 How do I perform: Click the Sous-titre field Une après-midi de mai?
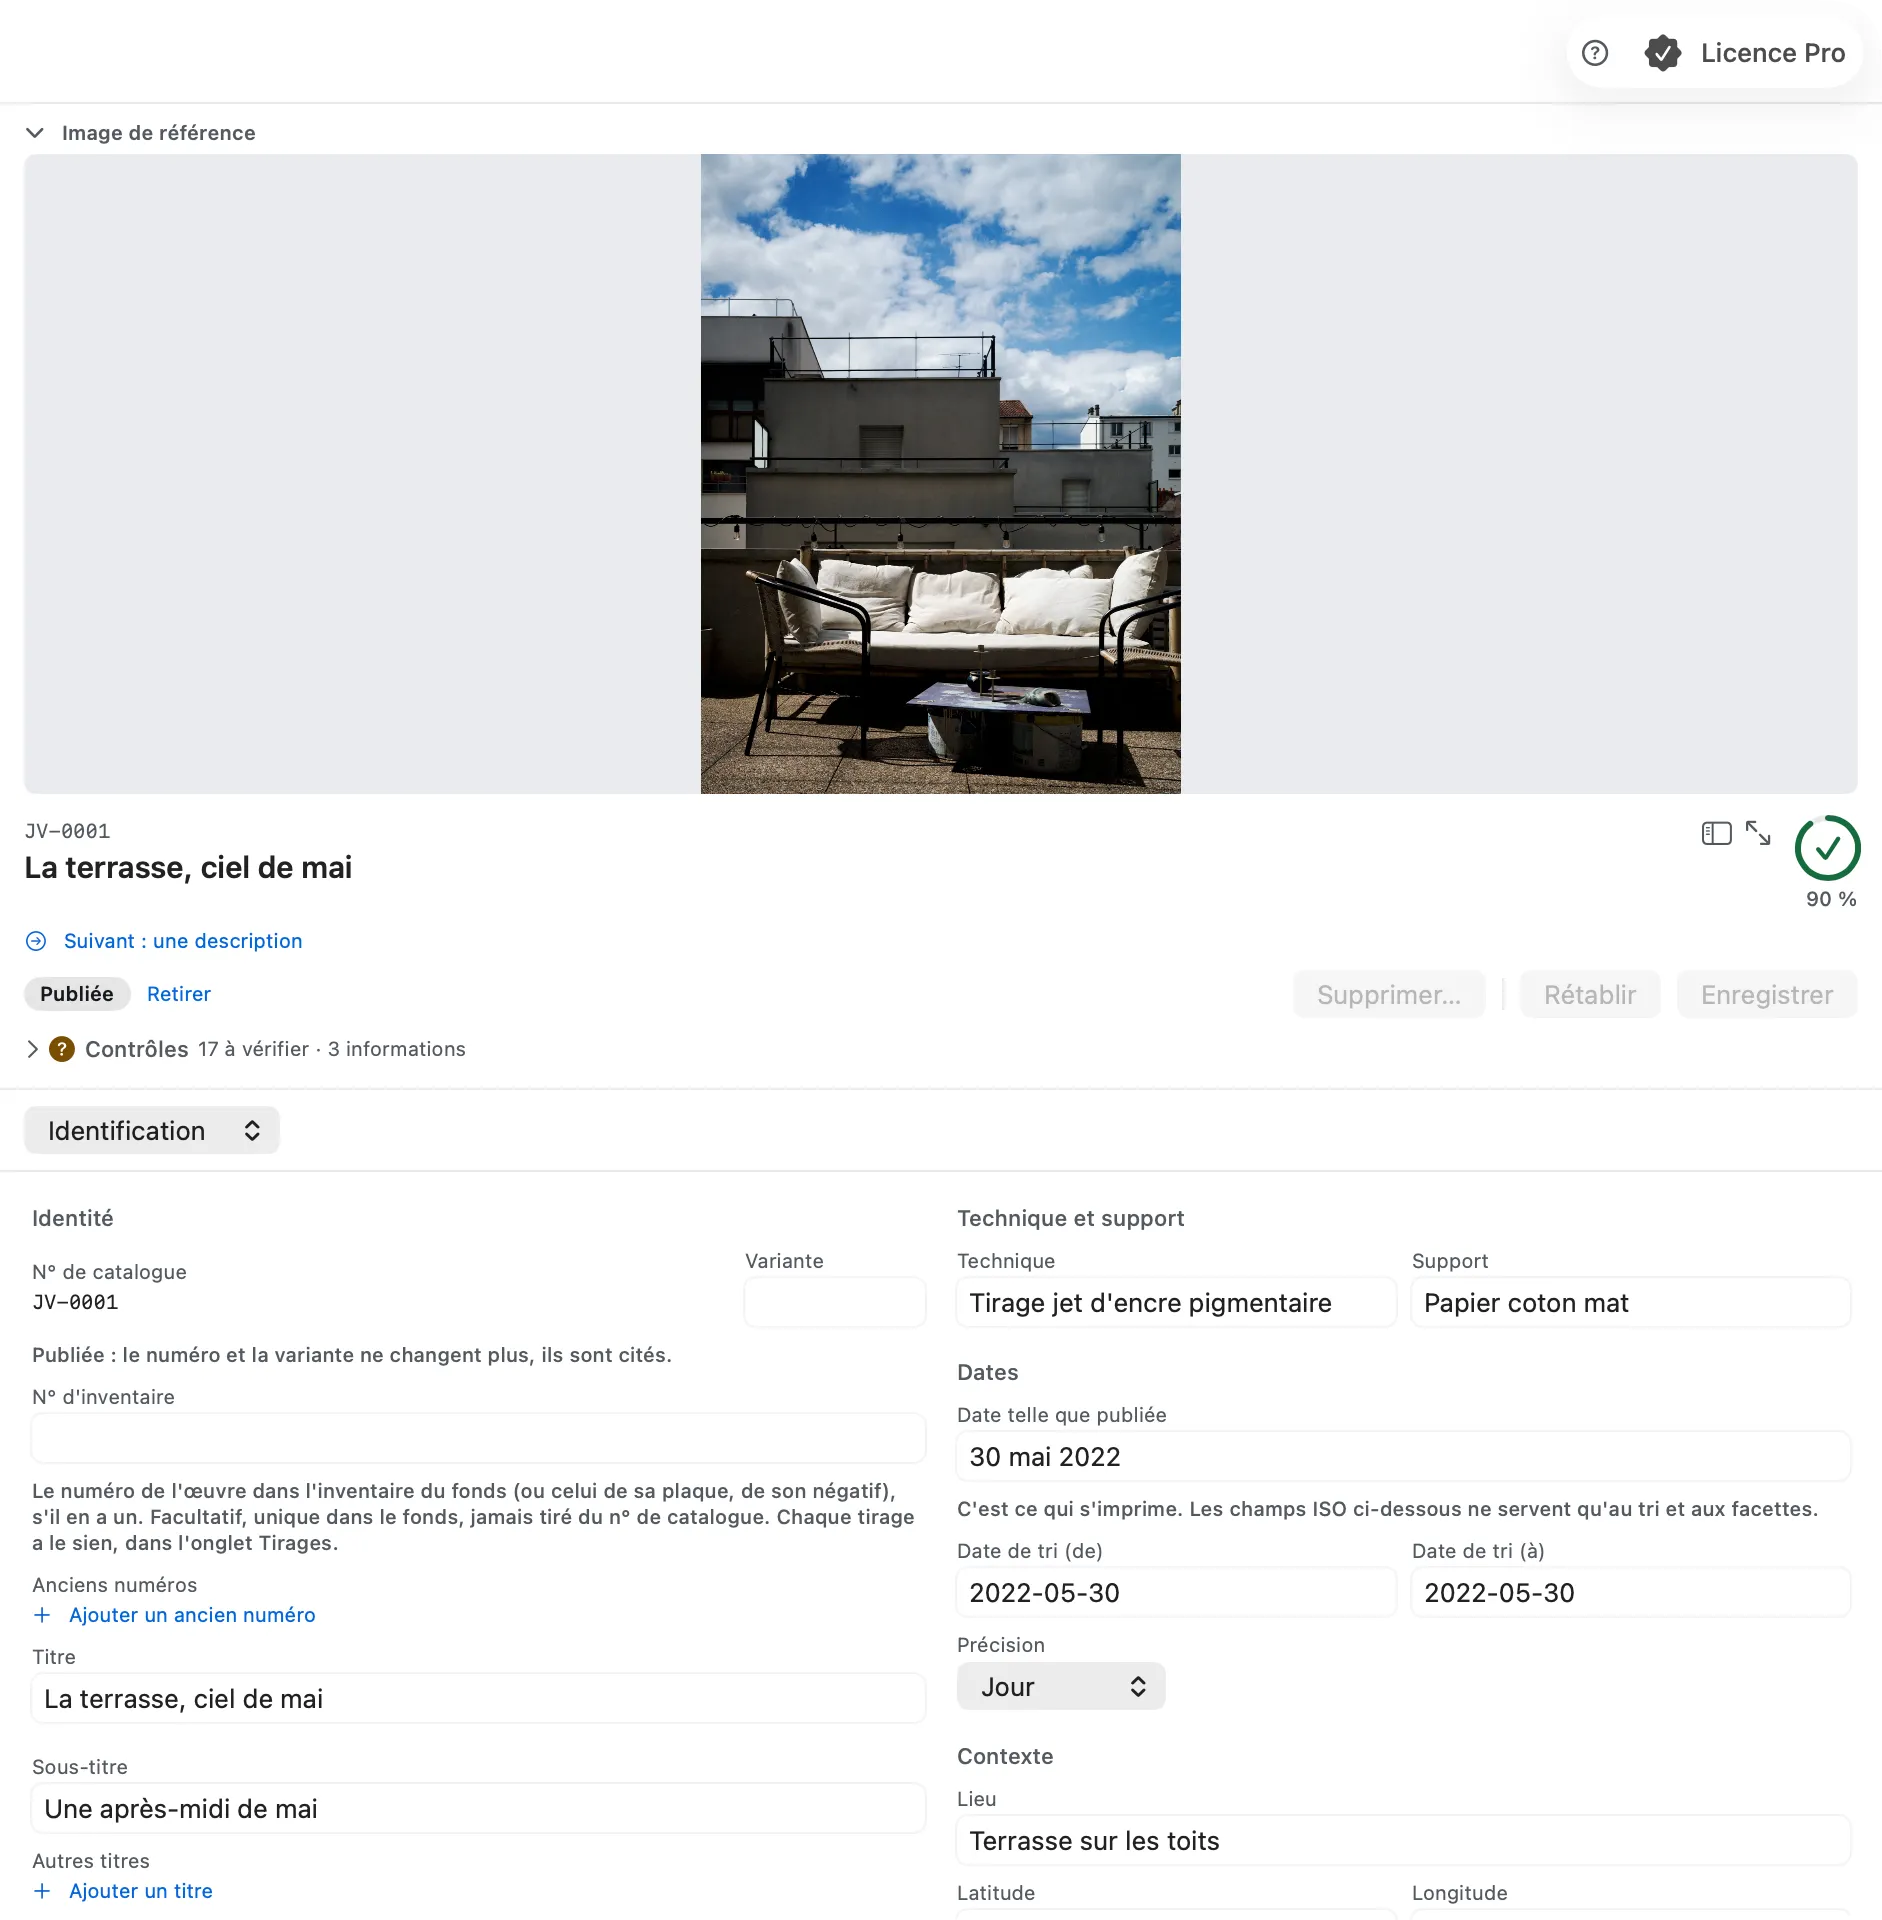coord(478,1808)
